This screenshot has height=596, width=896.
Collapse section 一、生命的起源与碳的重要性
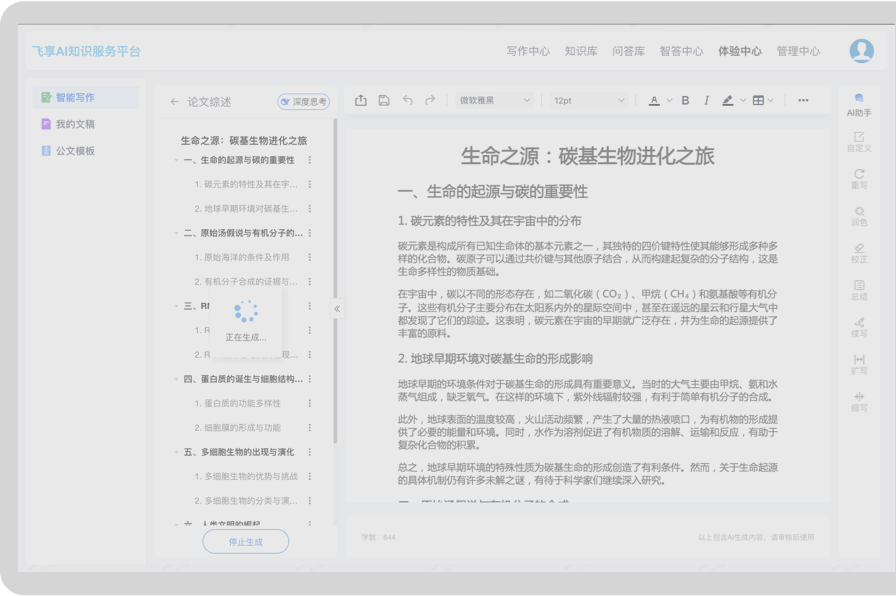[176, 160]
